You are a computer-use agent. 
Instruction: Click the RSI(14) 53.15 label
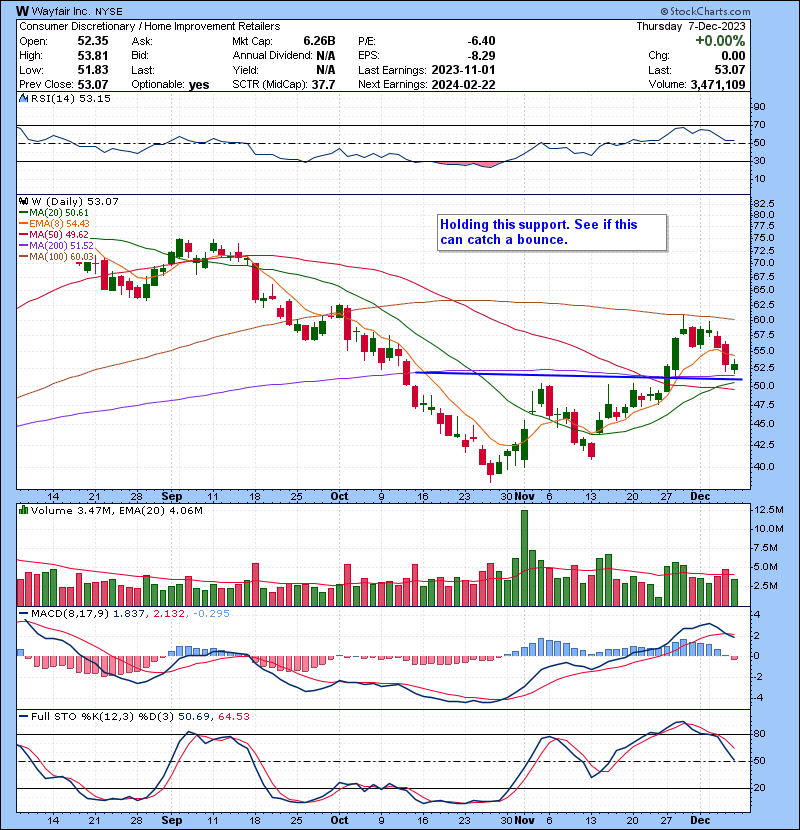click(70, 98)
